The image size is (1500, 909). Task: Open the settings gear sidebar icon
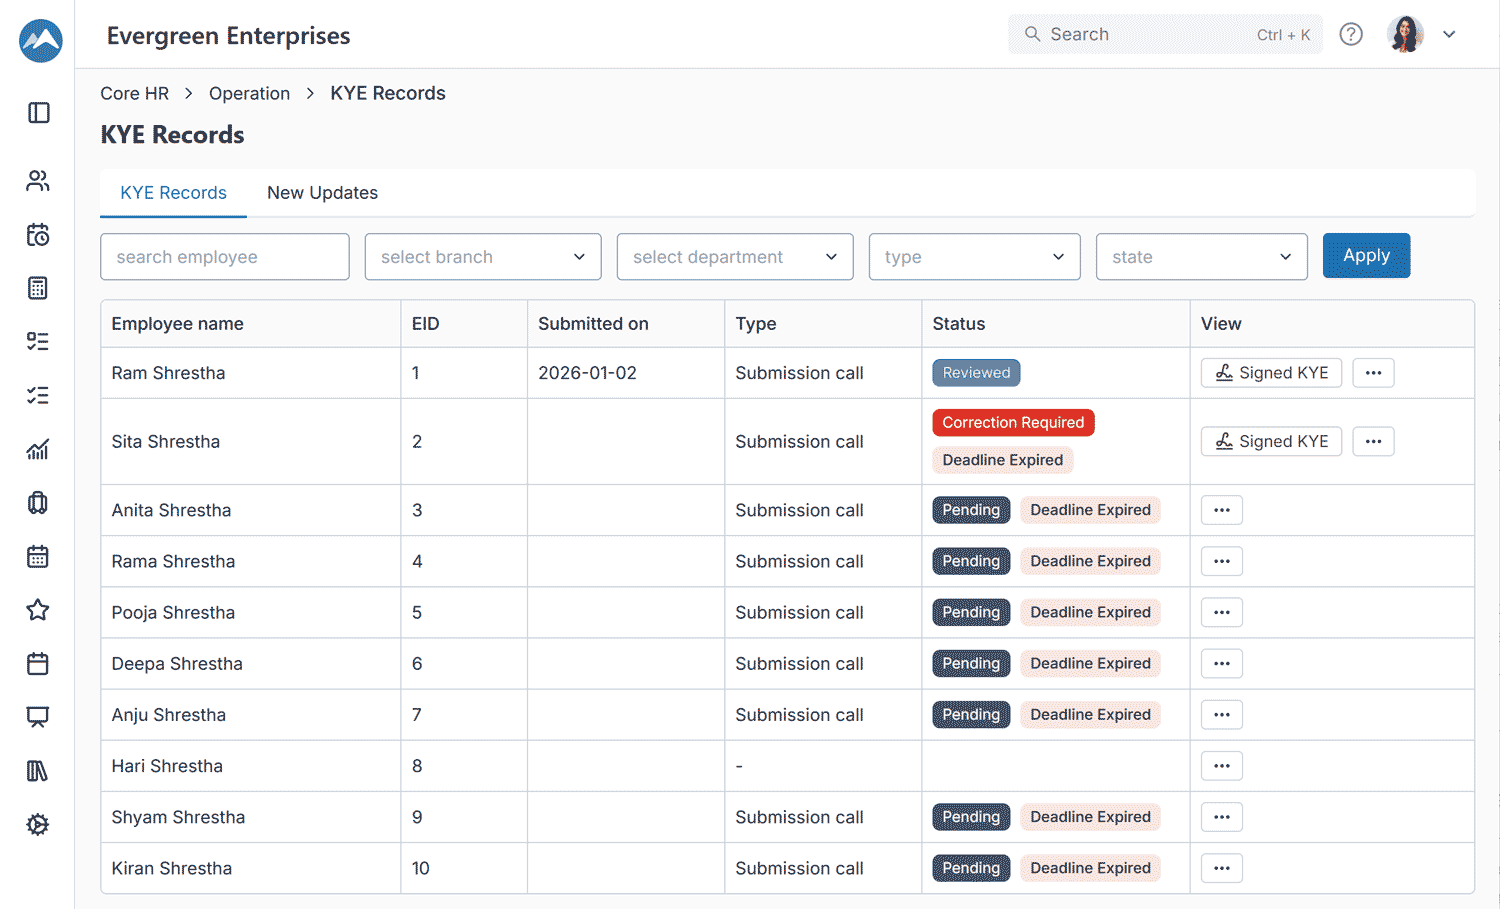click(x=38, y=824)
